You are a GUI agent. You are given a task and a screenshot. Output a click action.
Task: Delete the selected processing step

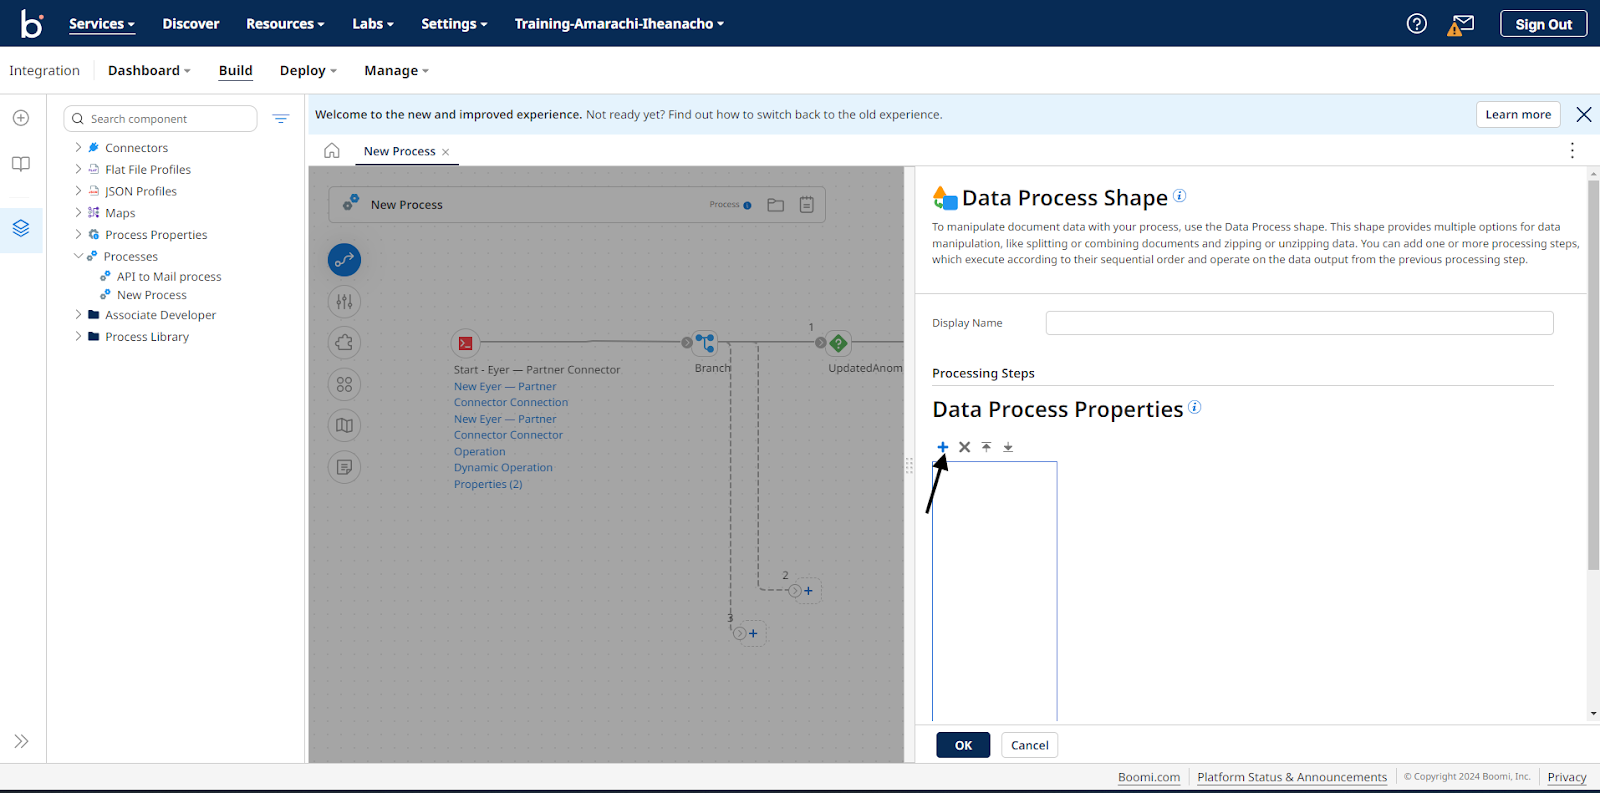point(964,447)
